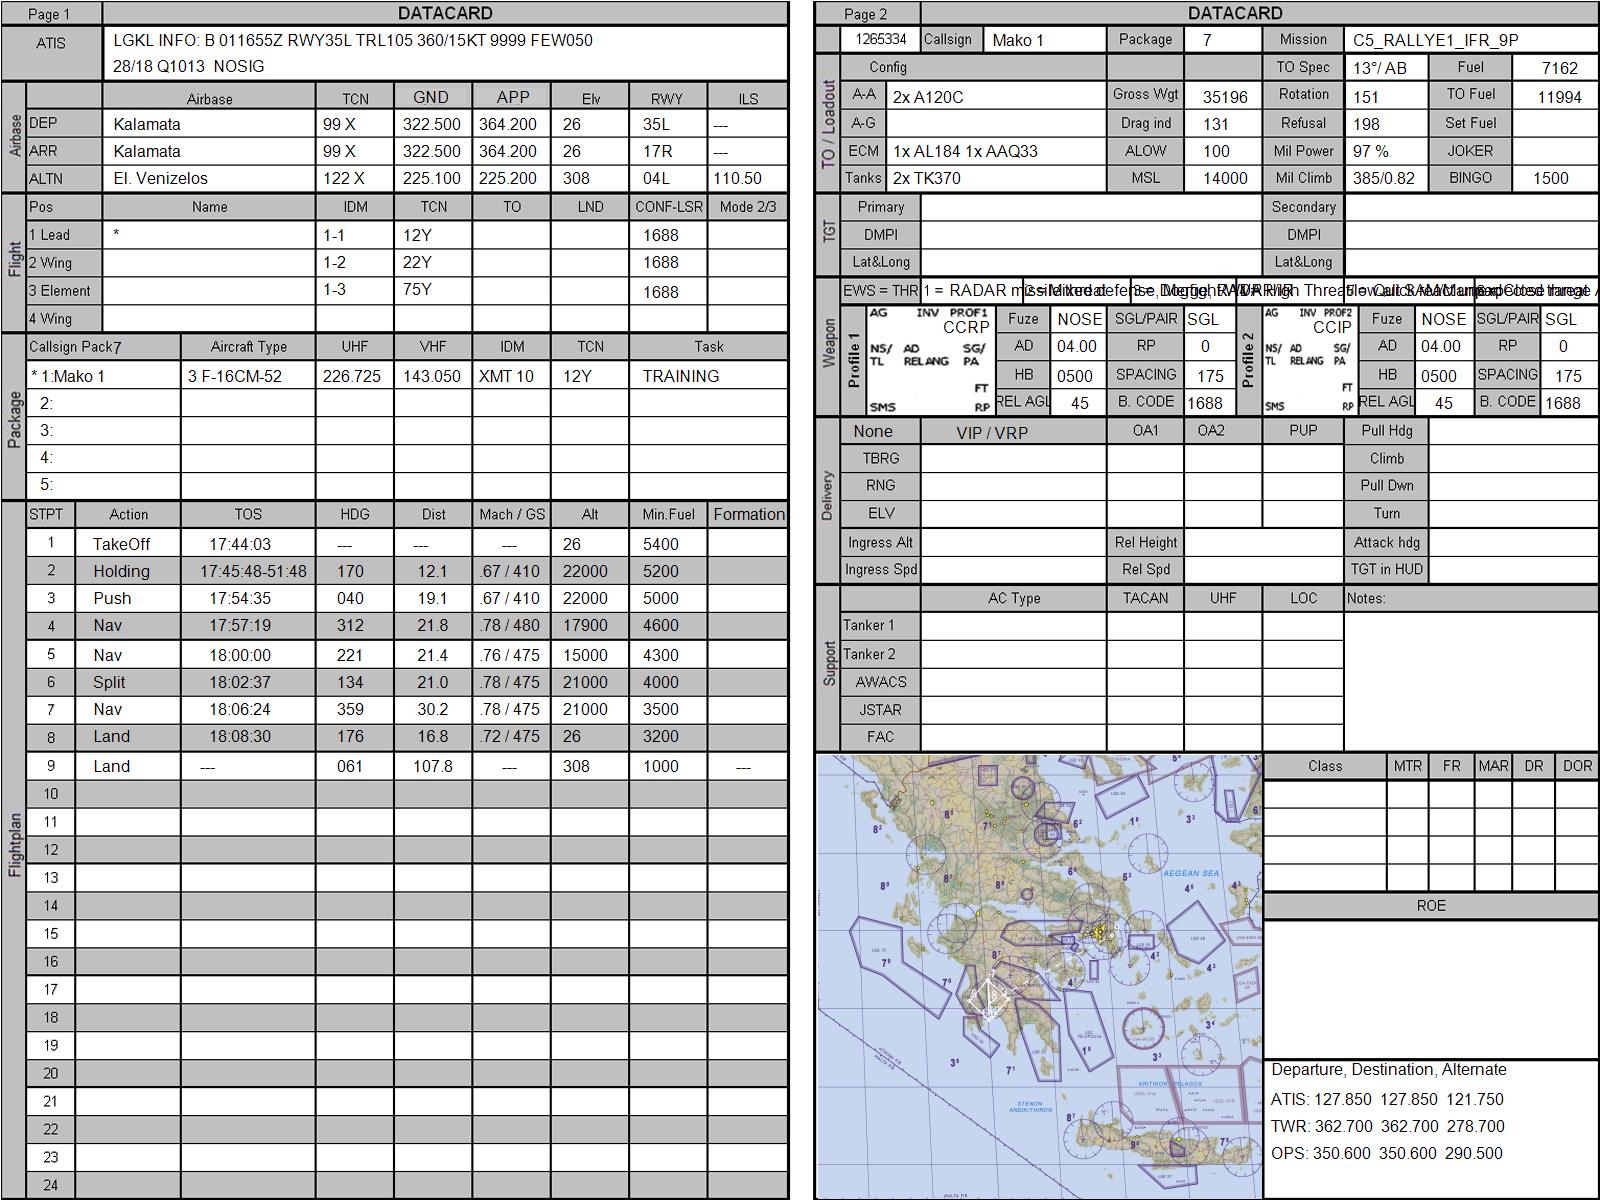1600x1200 pixels.
Task: Click the Tanker 1 AC Type cell
Action: click(x=1013, y=625)
